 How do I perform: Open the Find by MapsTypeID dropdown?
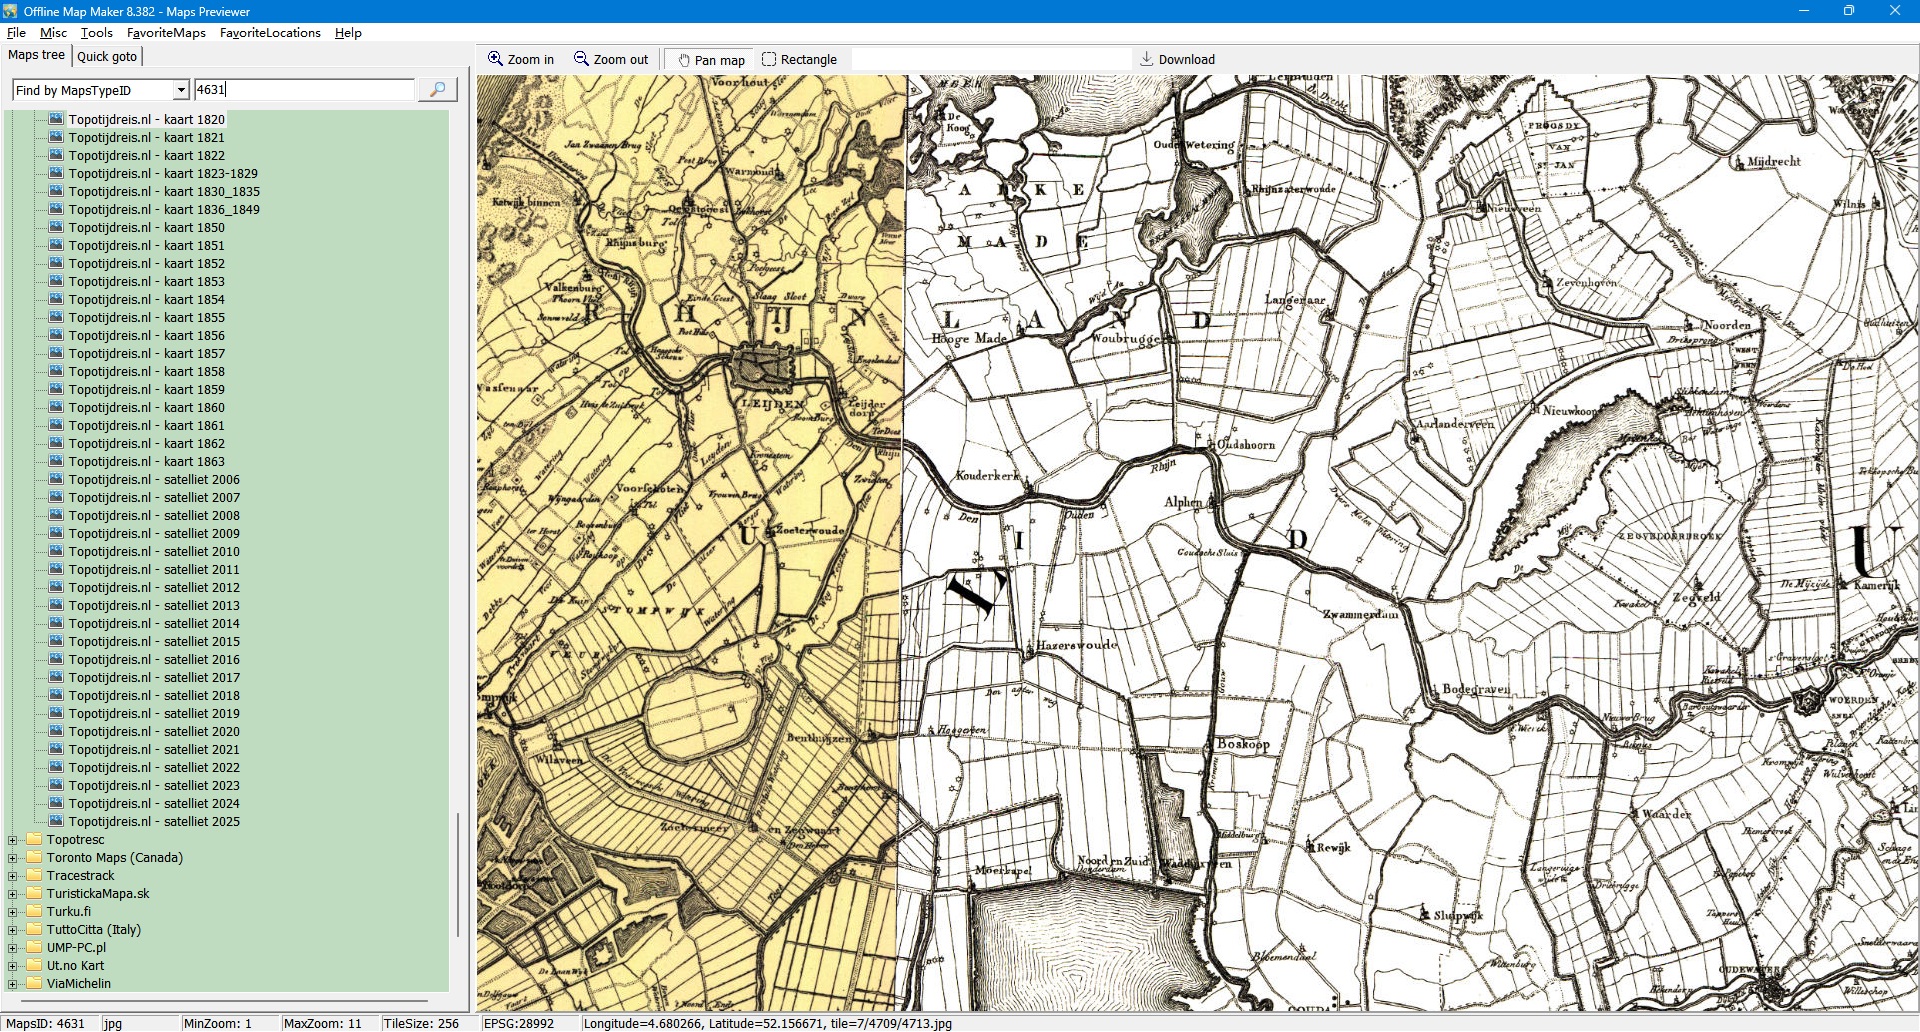click(x=181, y=90)
